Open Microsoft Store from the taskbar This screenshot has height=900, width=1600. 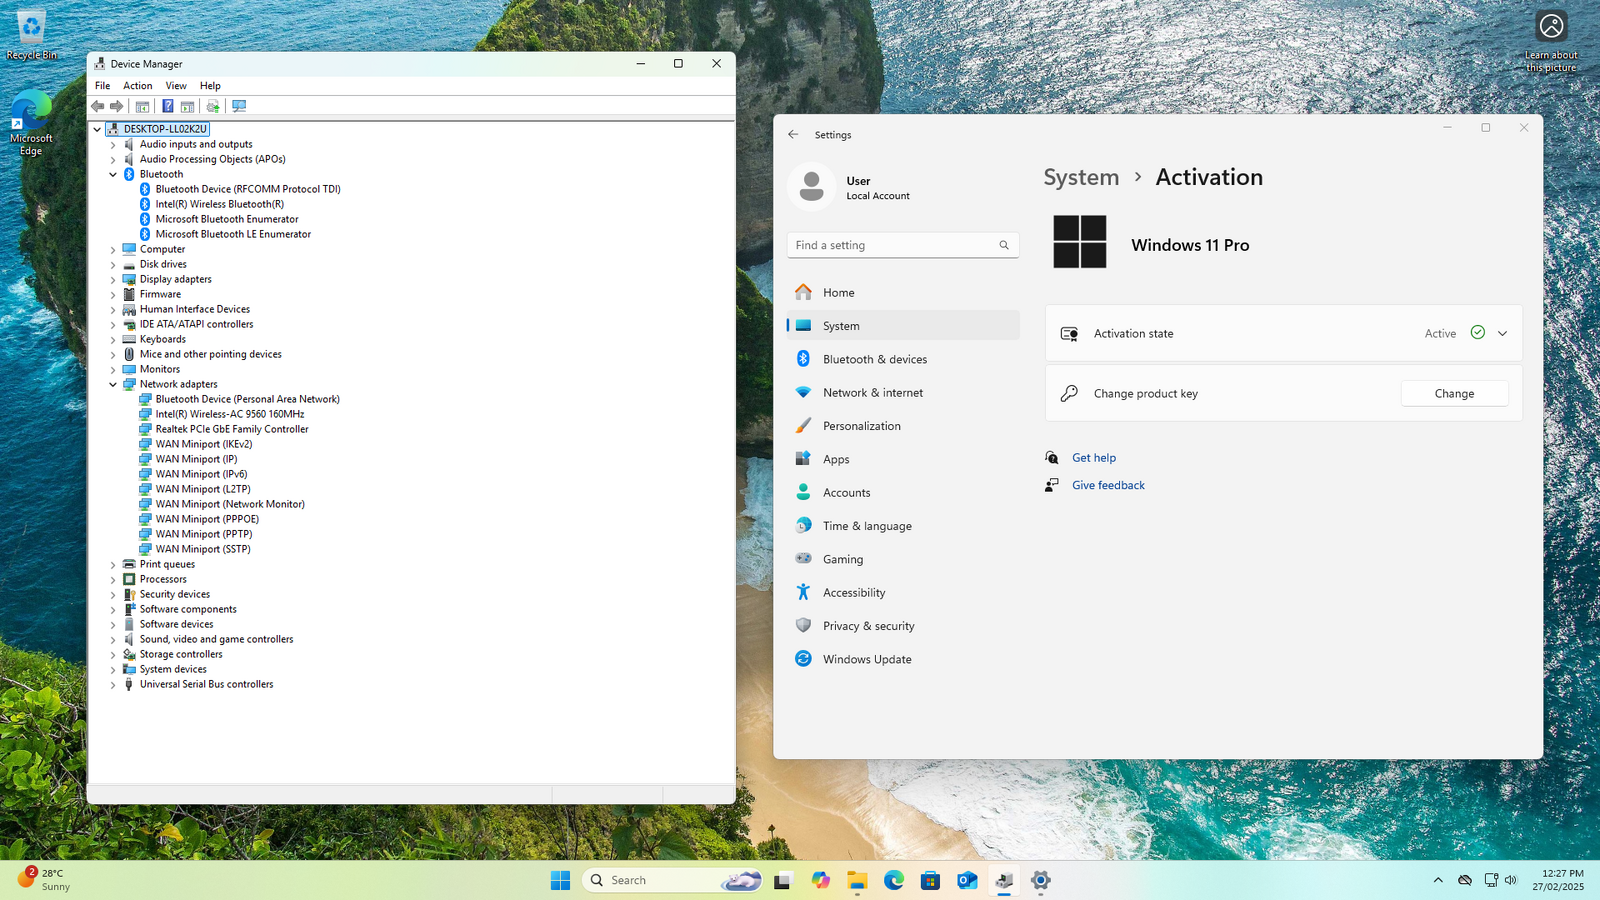coord(930,880)
